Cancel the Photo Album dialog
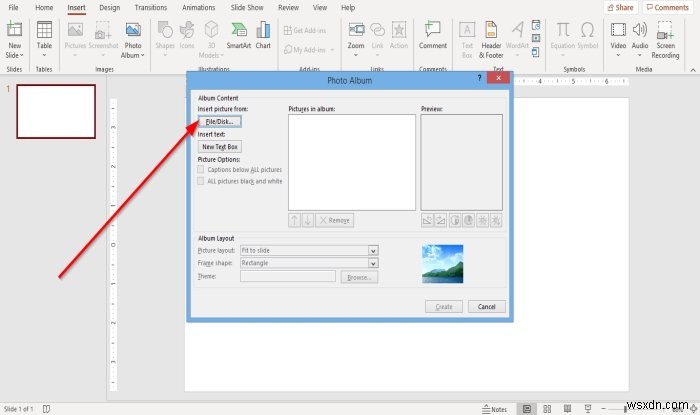Image resolution: width=700 pixels, height=415 pixels. coord(487,307)
